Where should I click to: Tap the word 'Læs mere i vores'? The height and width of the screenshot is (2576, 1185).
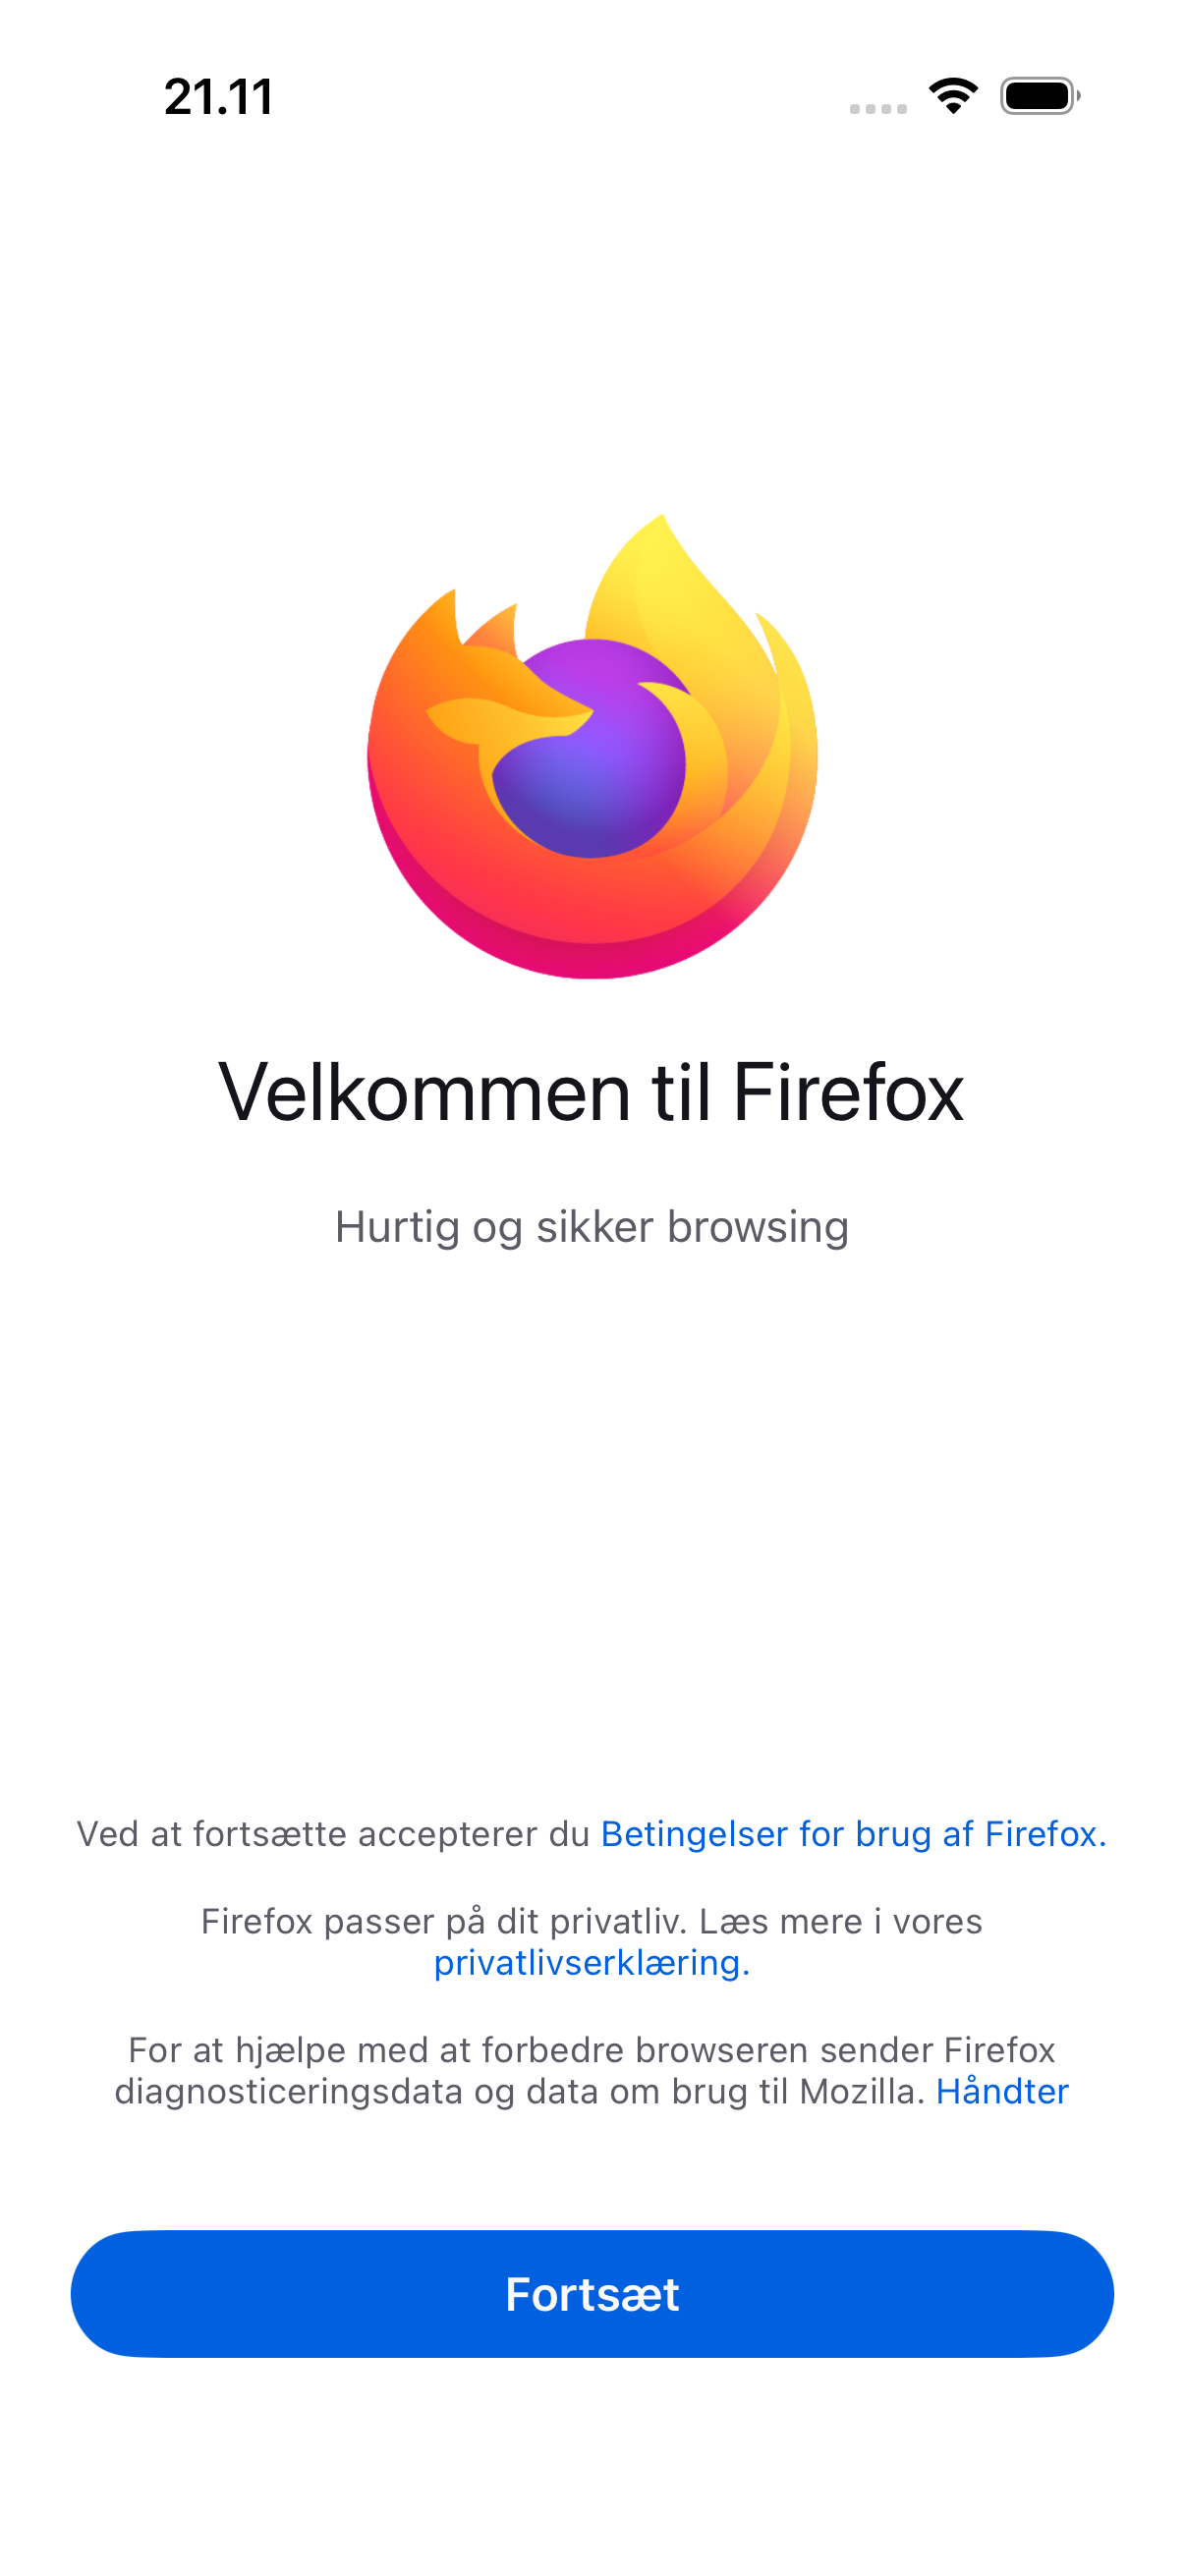841,1921
